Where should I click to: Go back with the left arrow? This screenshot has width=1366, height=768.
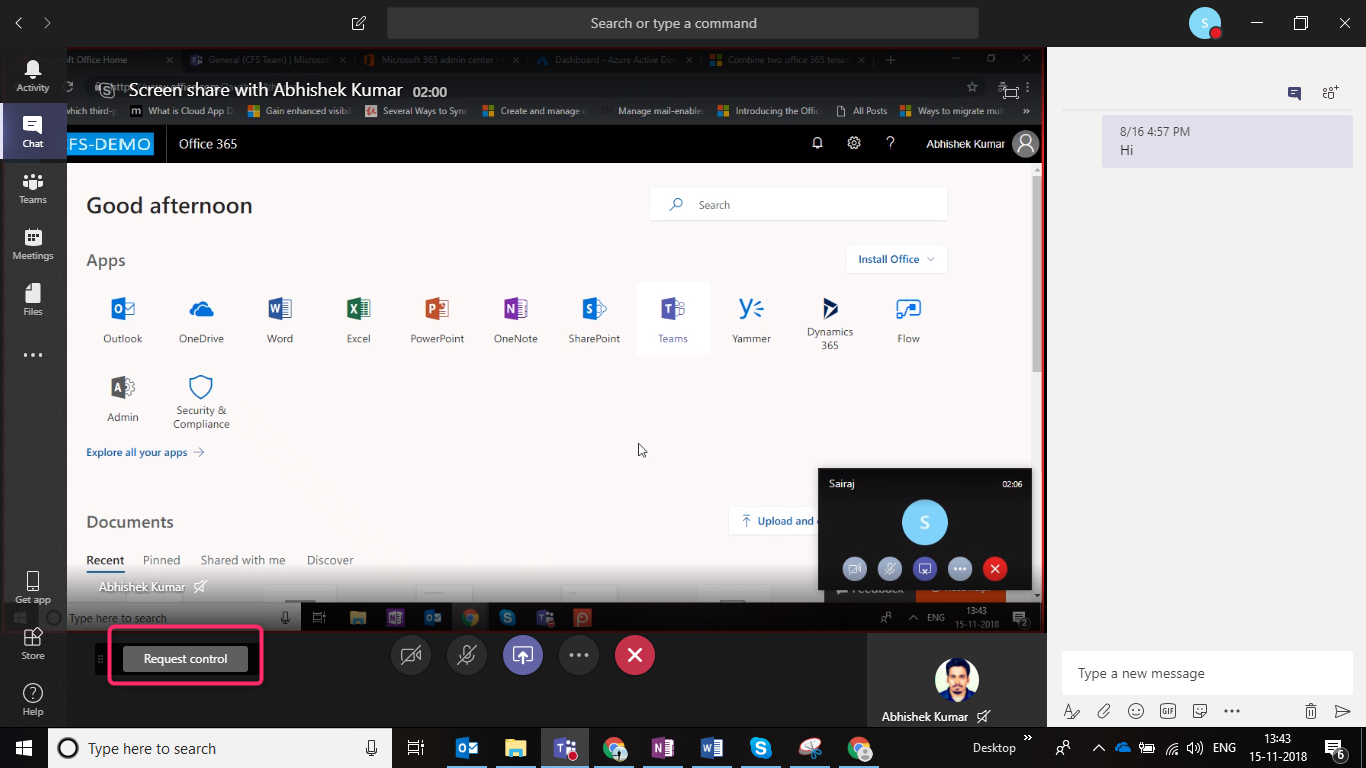pos(19,22)
